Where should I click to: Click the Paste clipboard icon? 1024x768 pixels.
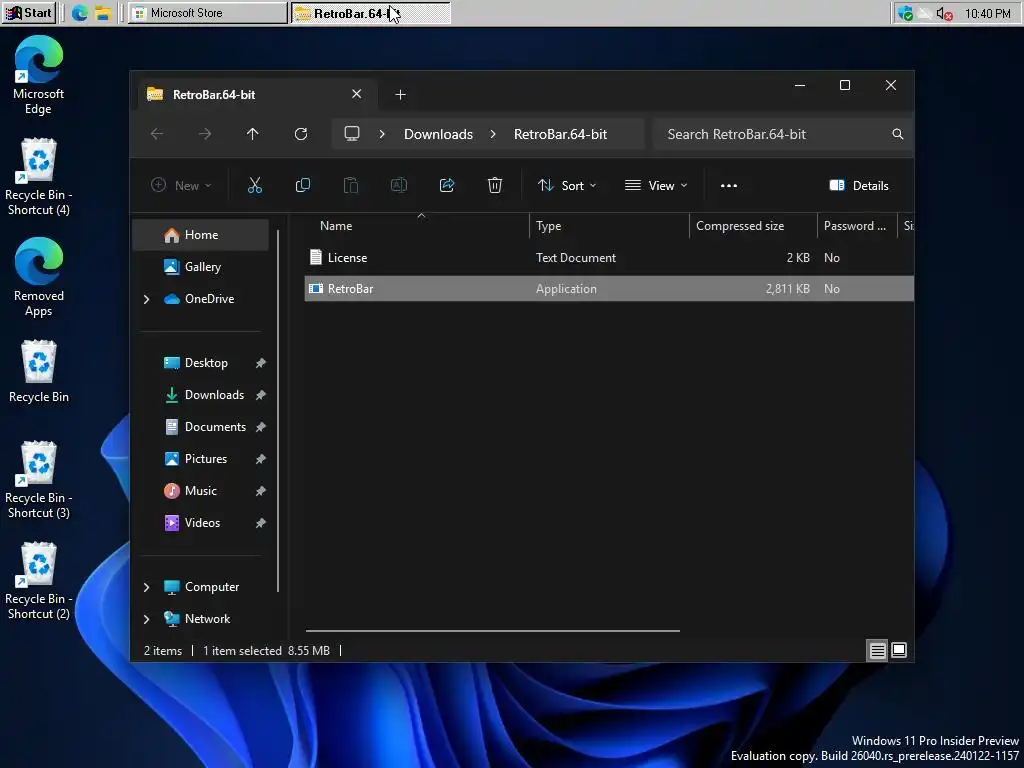(x=351, y=185)
